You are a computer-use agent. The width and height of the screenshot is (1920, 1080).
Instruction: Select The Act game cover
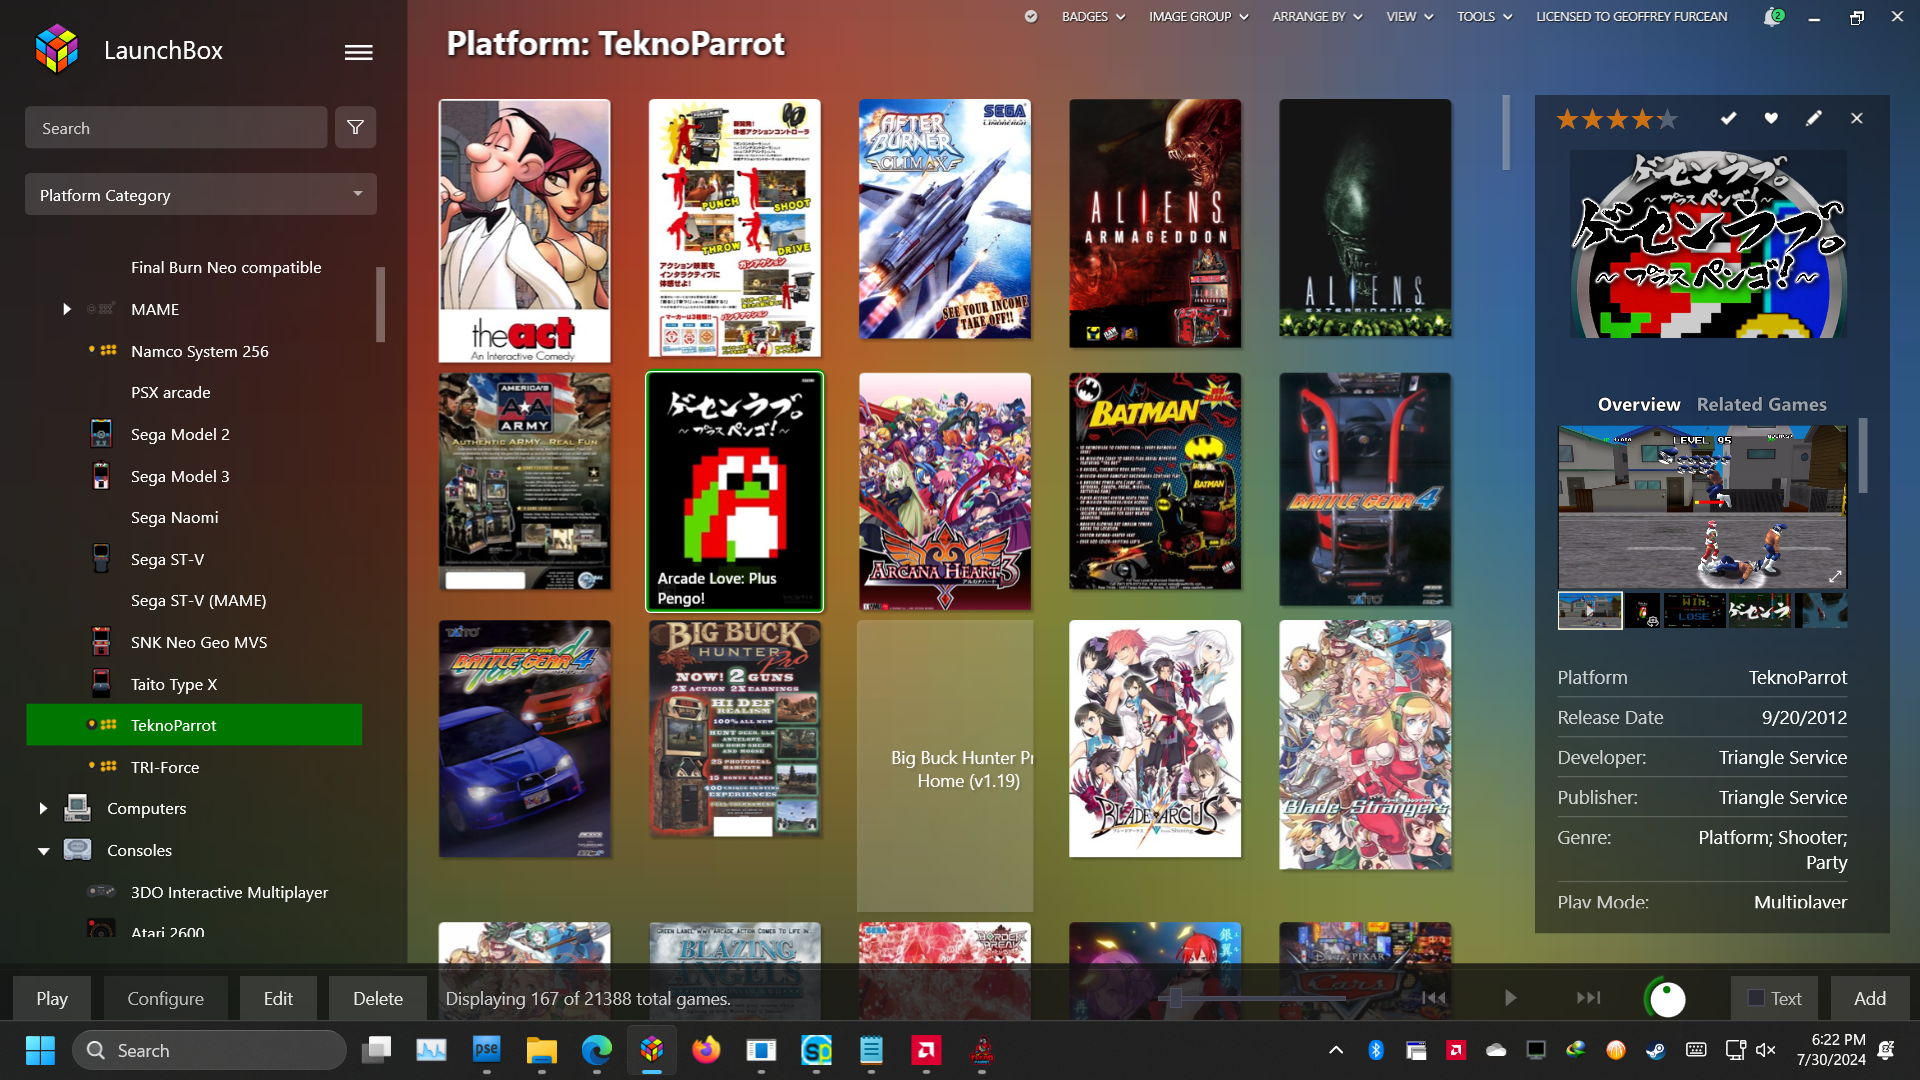(x=524, y=230)
